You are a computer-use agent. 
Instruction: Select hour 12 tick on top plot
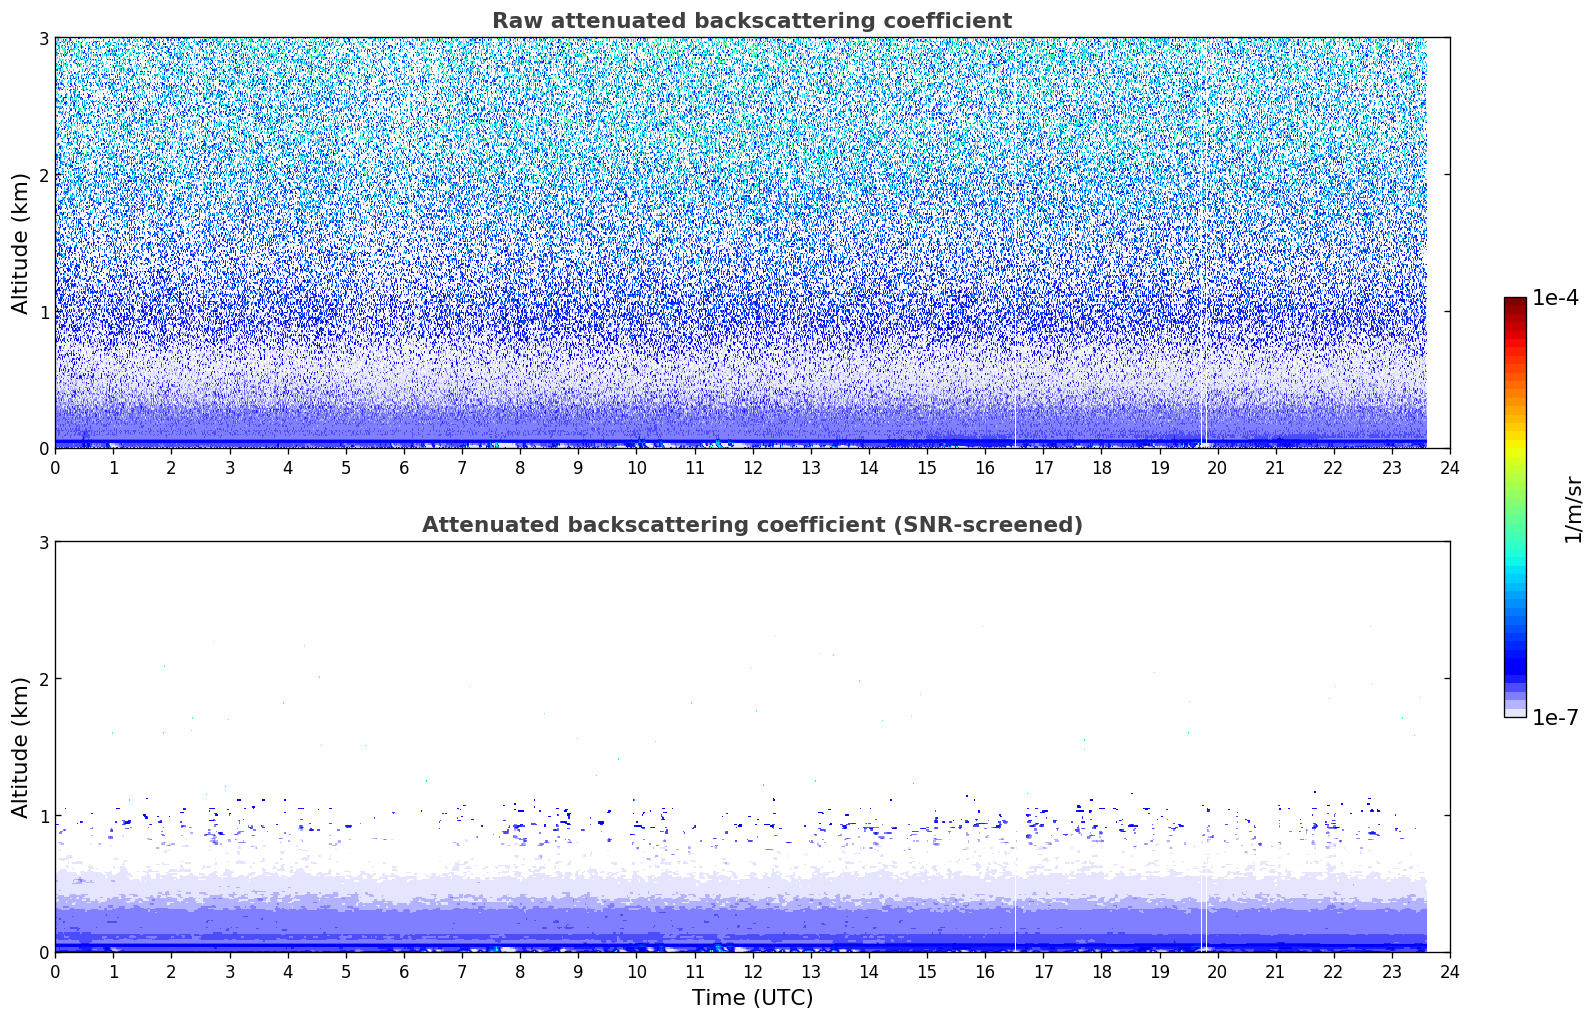pos(752,467)
